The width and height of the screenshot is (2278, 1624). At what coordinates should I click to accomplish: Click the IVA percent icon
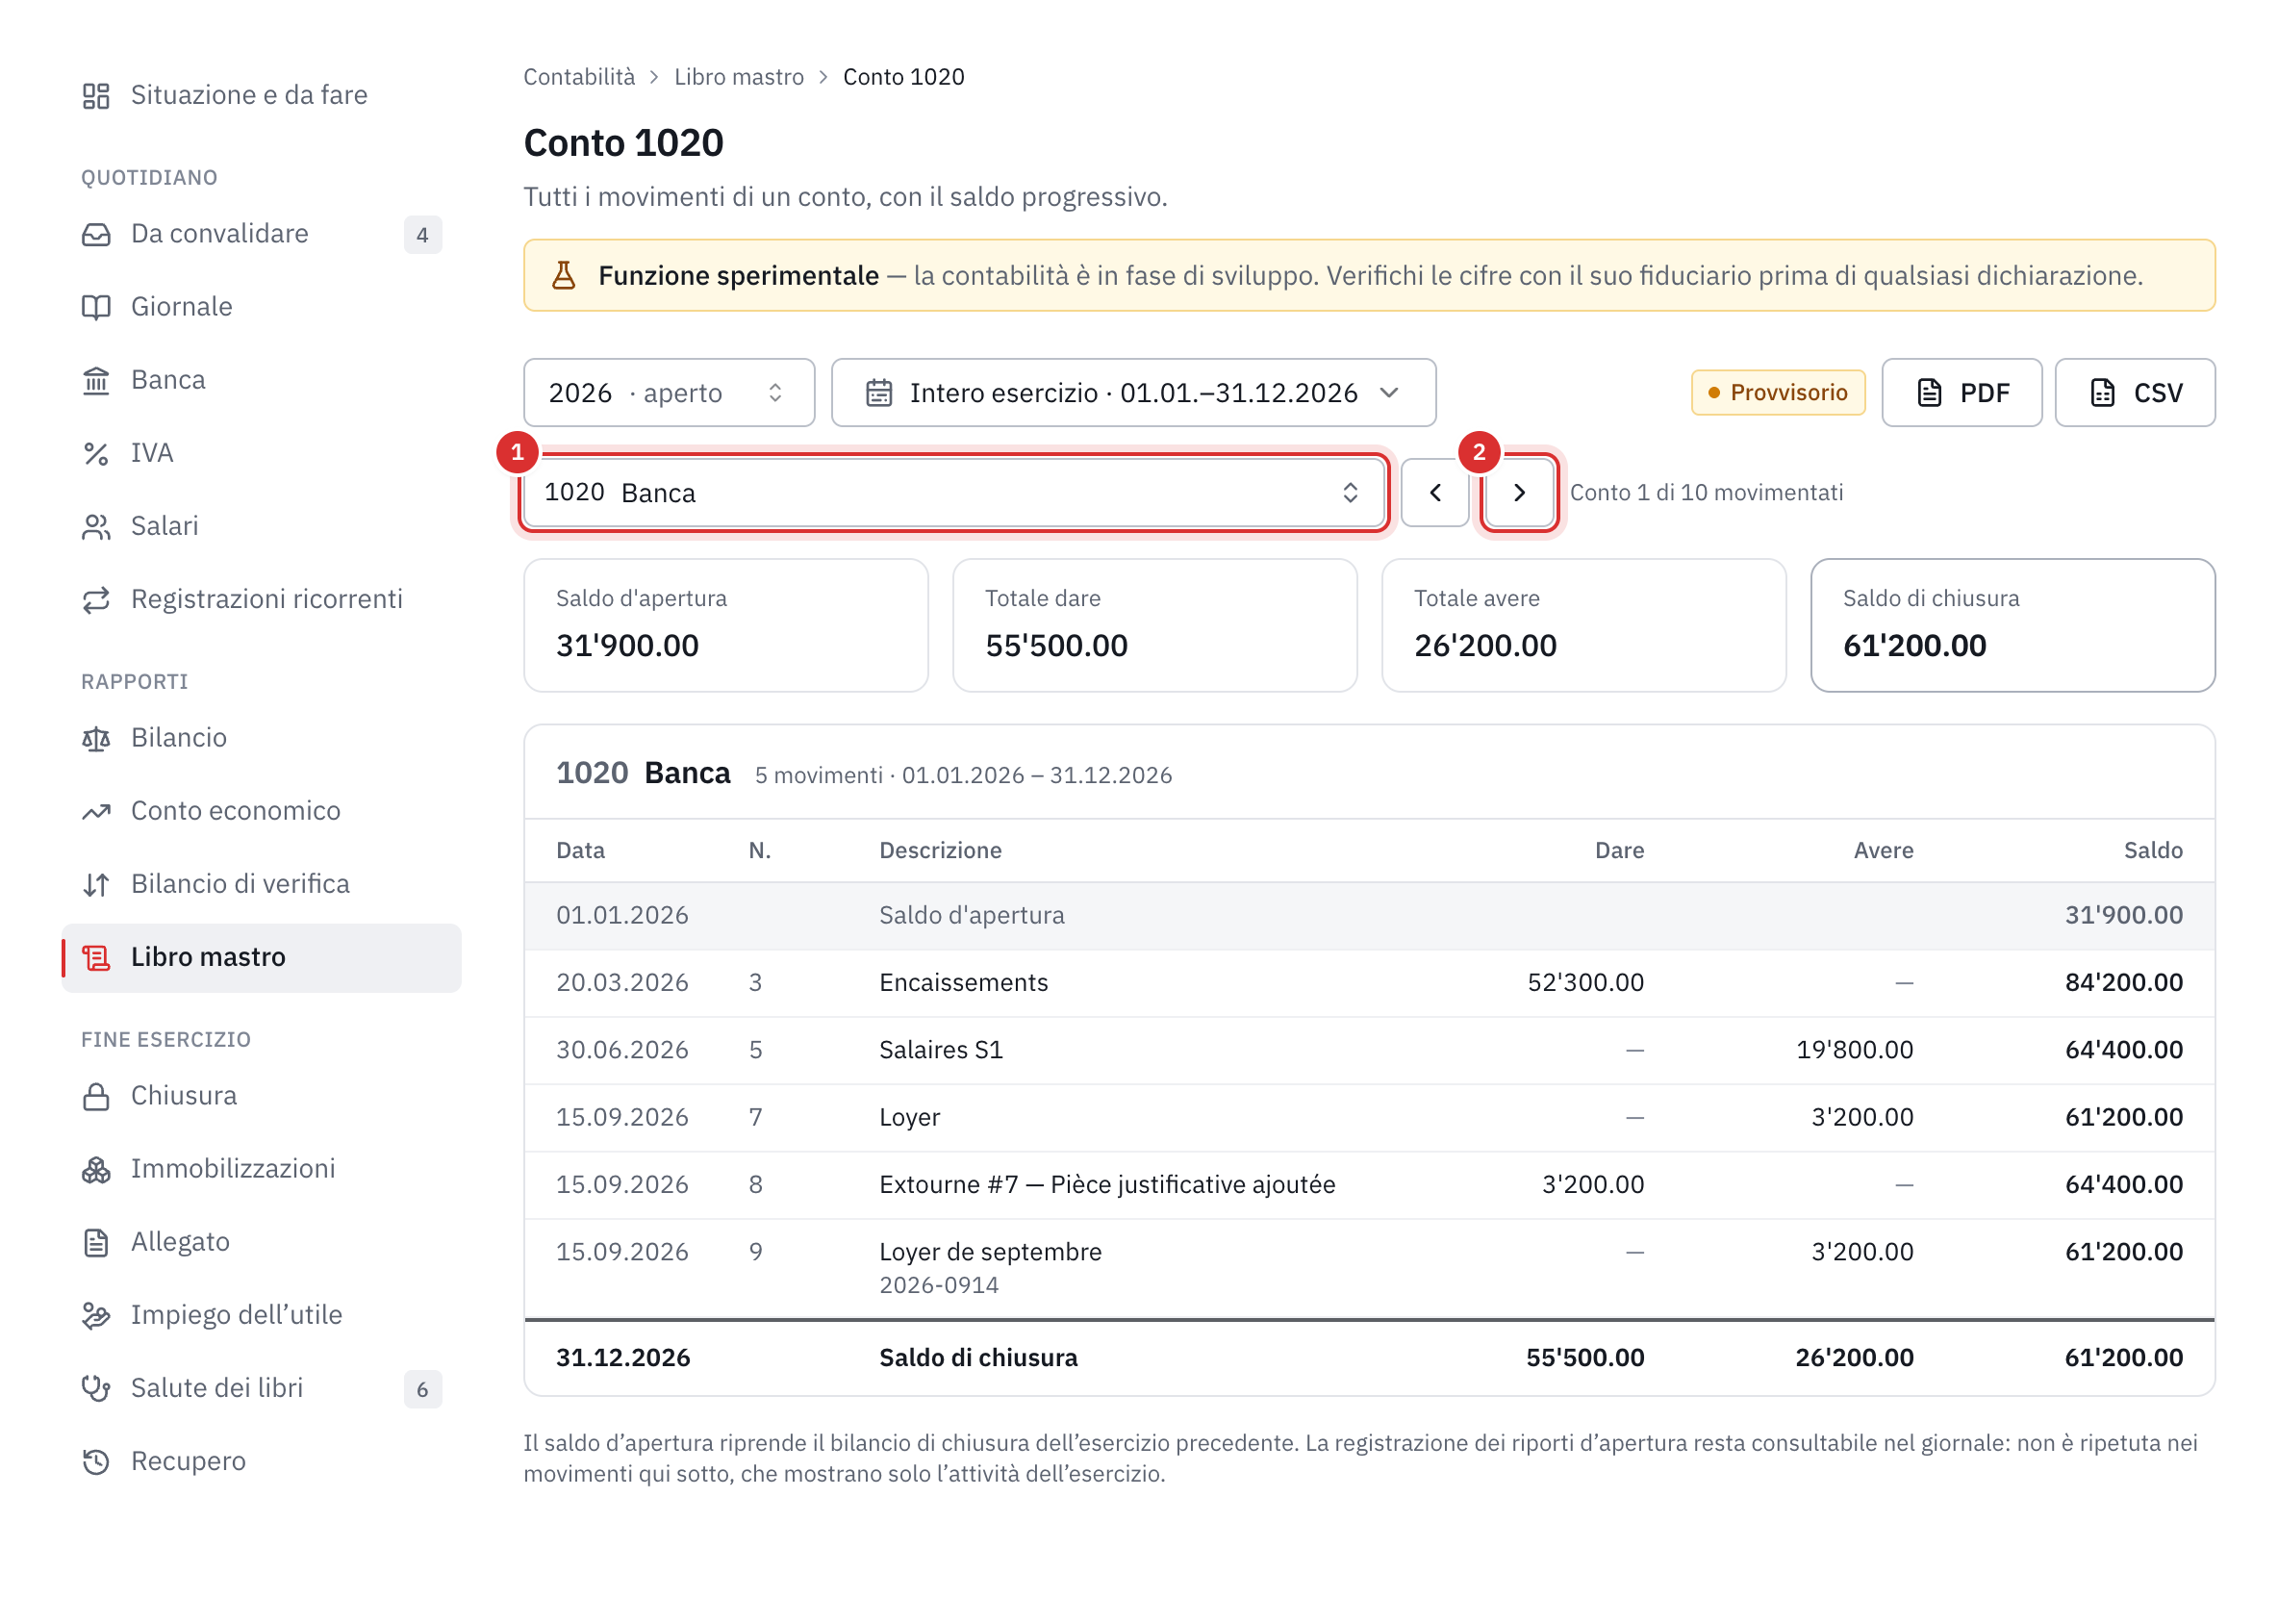point(96,455)
